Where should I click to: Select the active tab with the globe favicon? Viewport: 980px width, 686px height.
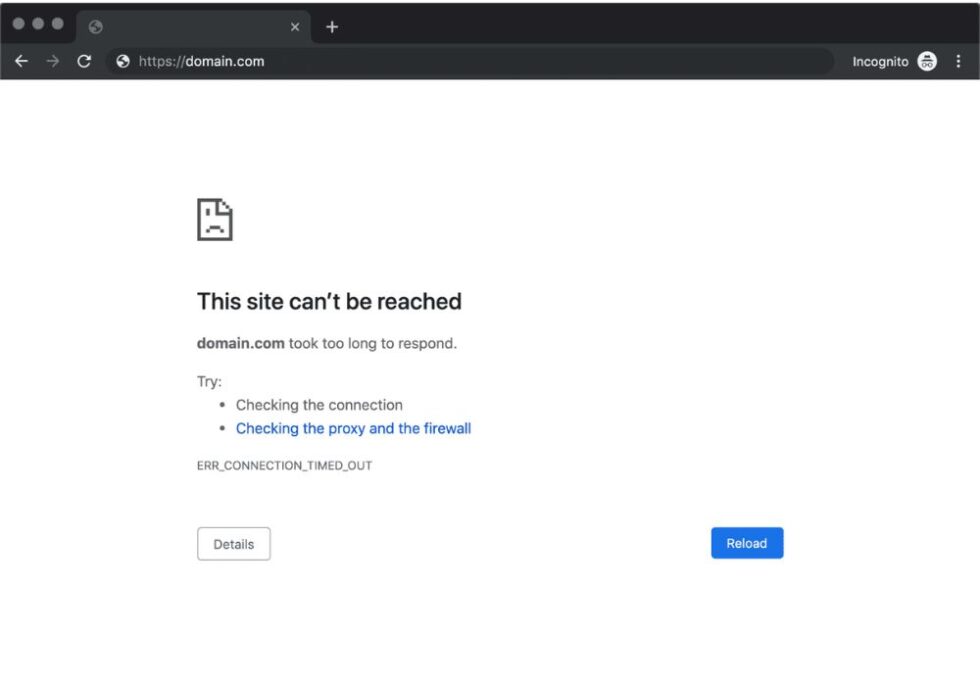pyautogui.click(x=180, y=27)
